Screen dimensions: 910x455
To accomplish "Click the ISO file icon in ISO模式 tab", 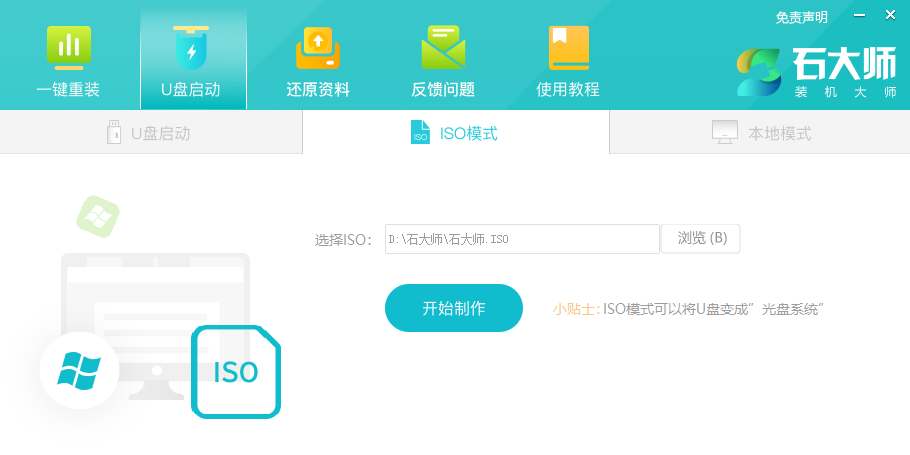I will [420, 132].
